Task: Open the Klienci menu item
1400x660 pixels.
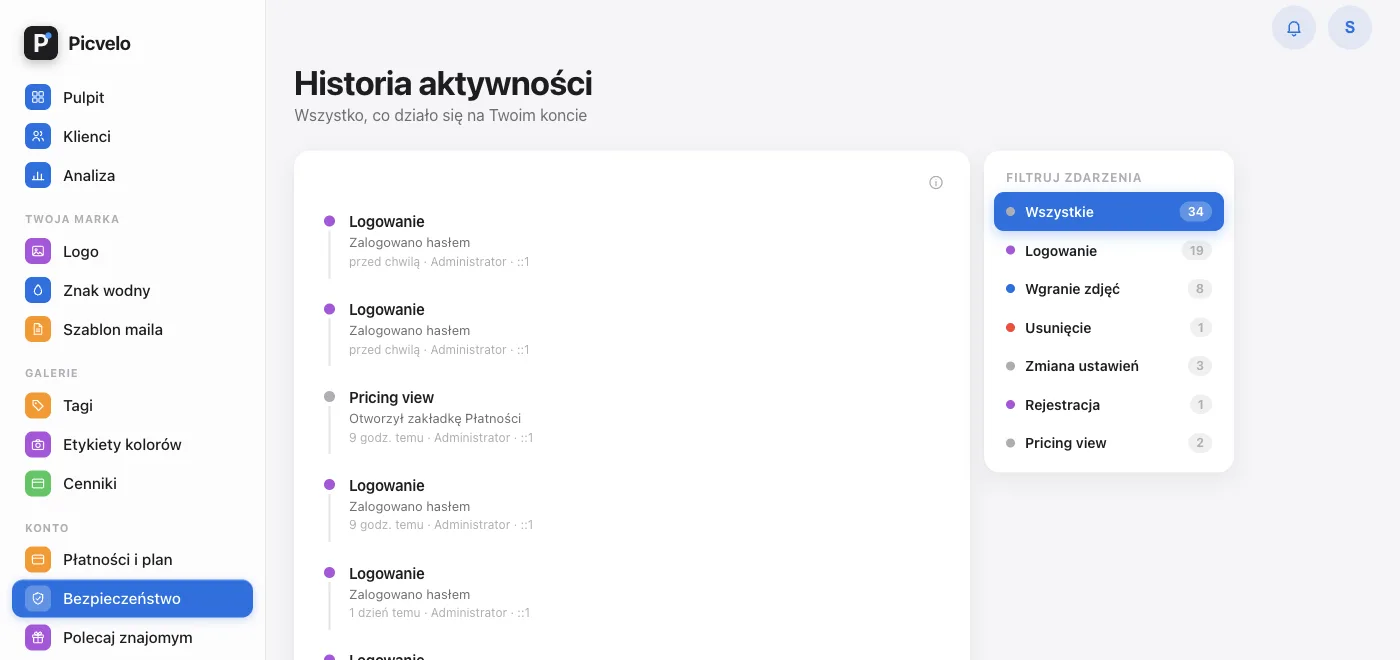Action: [x=132, y=136]
